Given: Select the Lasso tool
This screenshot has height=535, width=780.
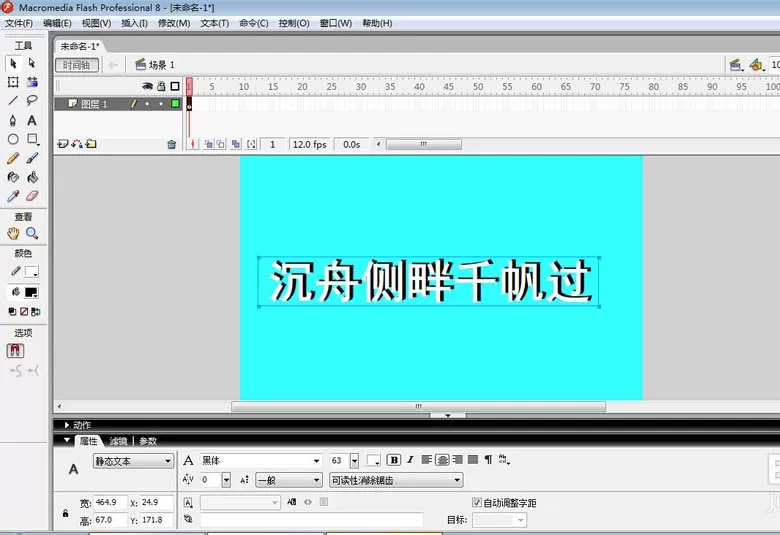Looking at the screenshot, I should 32,101.
